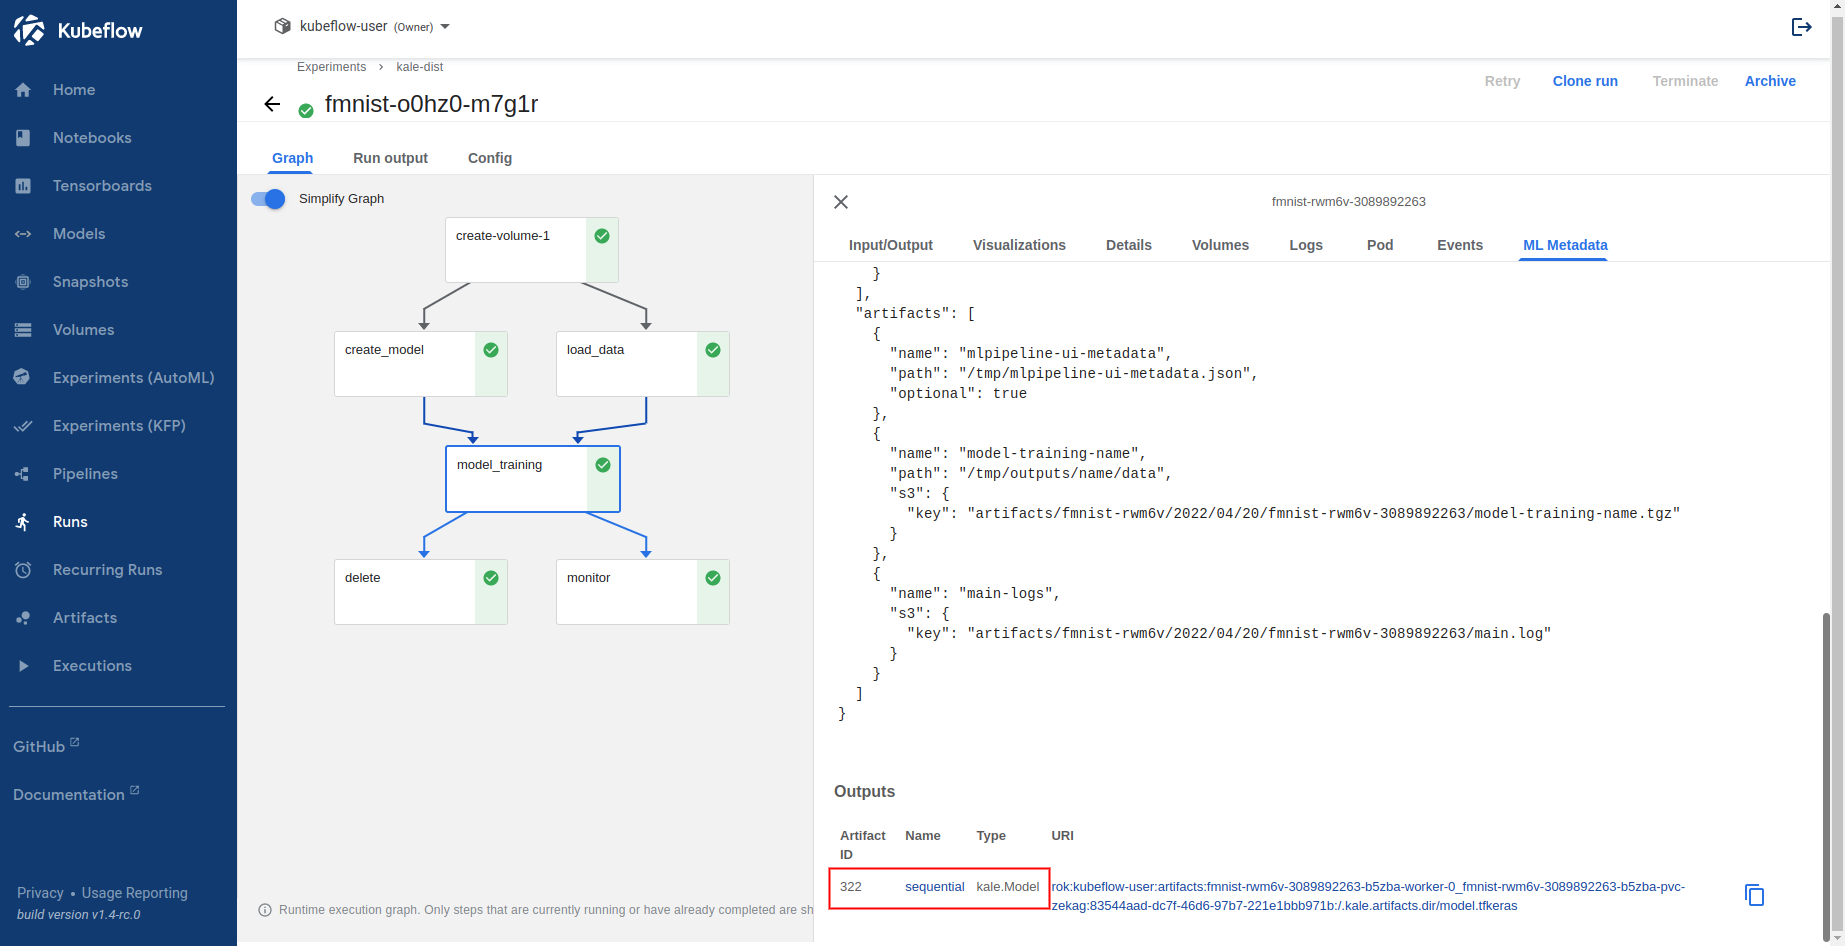Open the Events tab
This screenshot has width=1846, height=947.
1460,245
